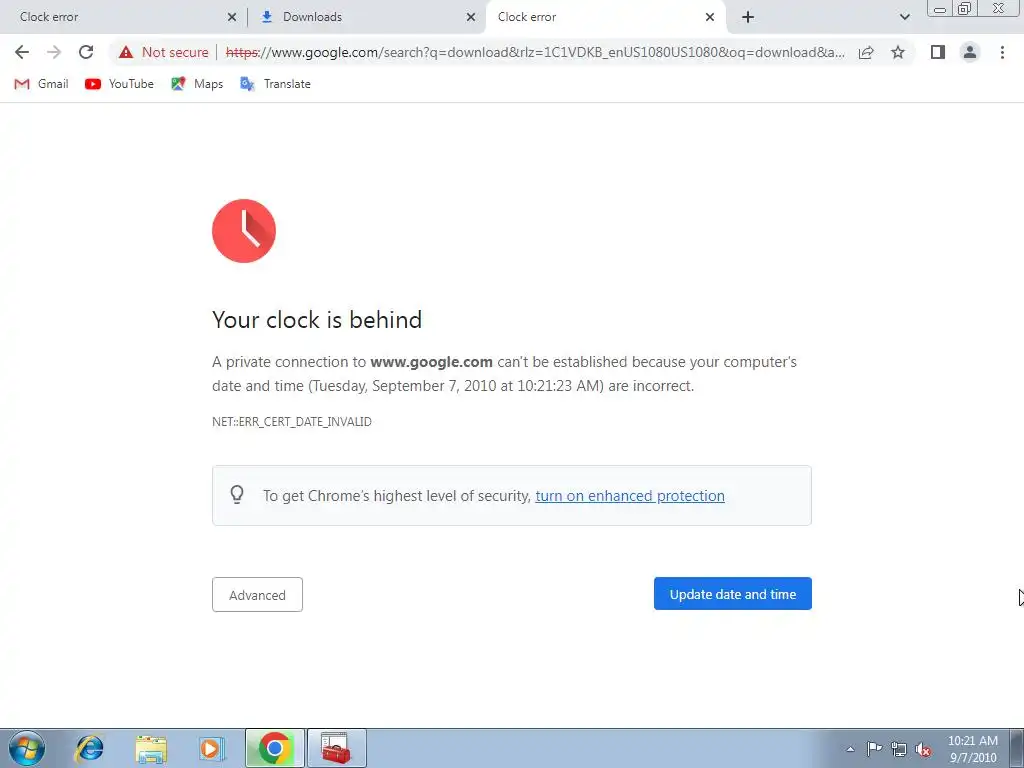Click the red clock error icon

244,231
